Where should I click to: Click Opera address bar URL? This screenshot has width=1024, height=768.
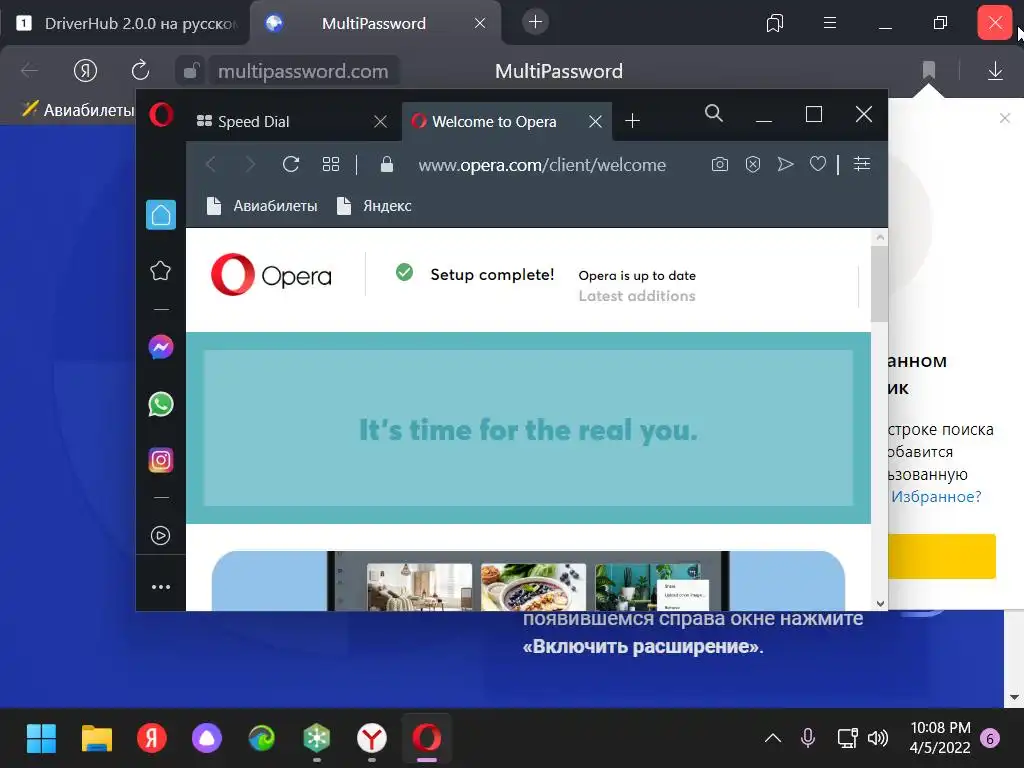[542, 165]
